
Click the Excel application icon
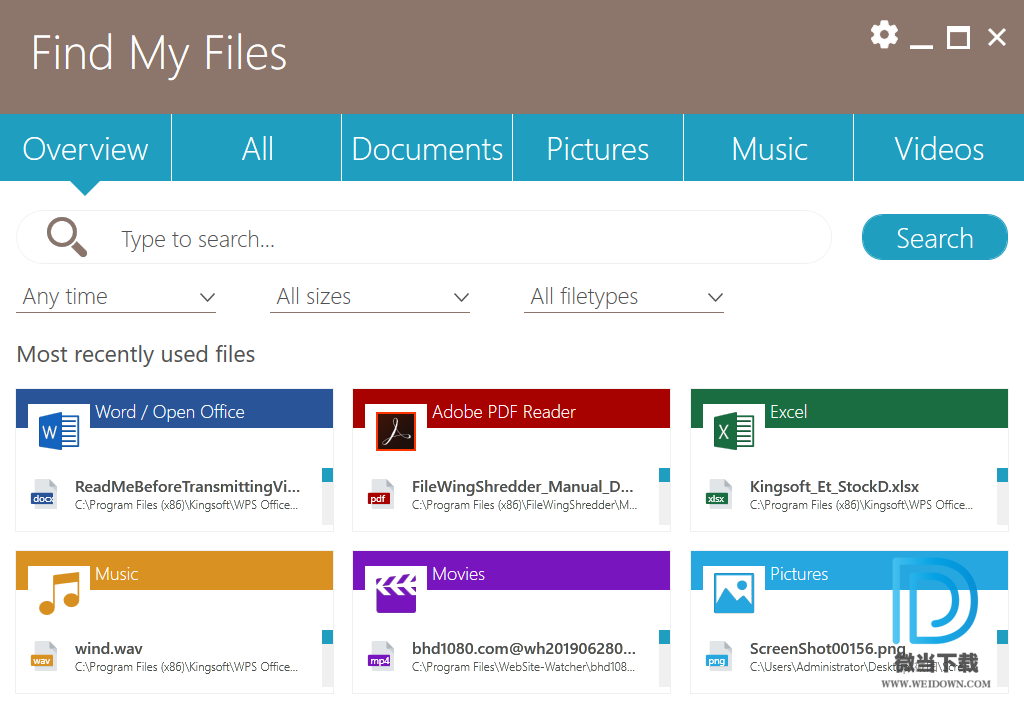point(734,432)
